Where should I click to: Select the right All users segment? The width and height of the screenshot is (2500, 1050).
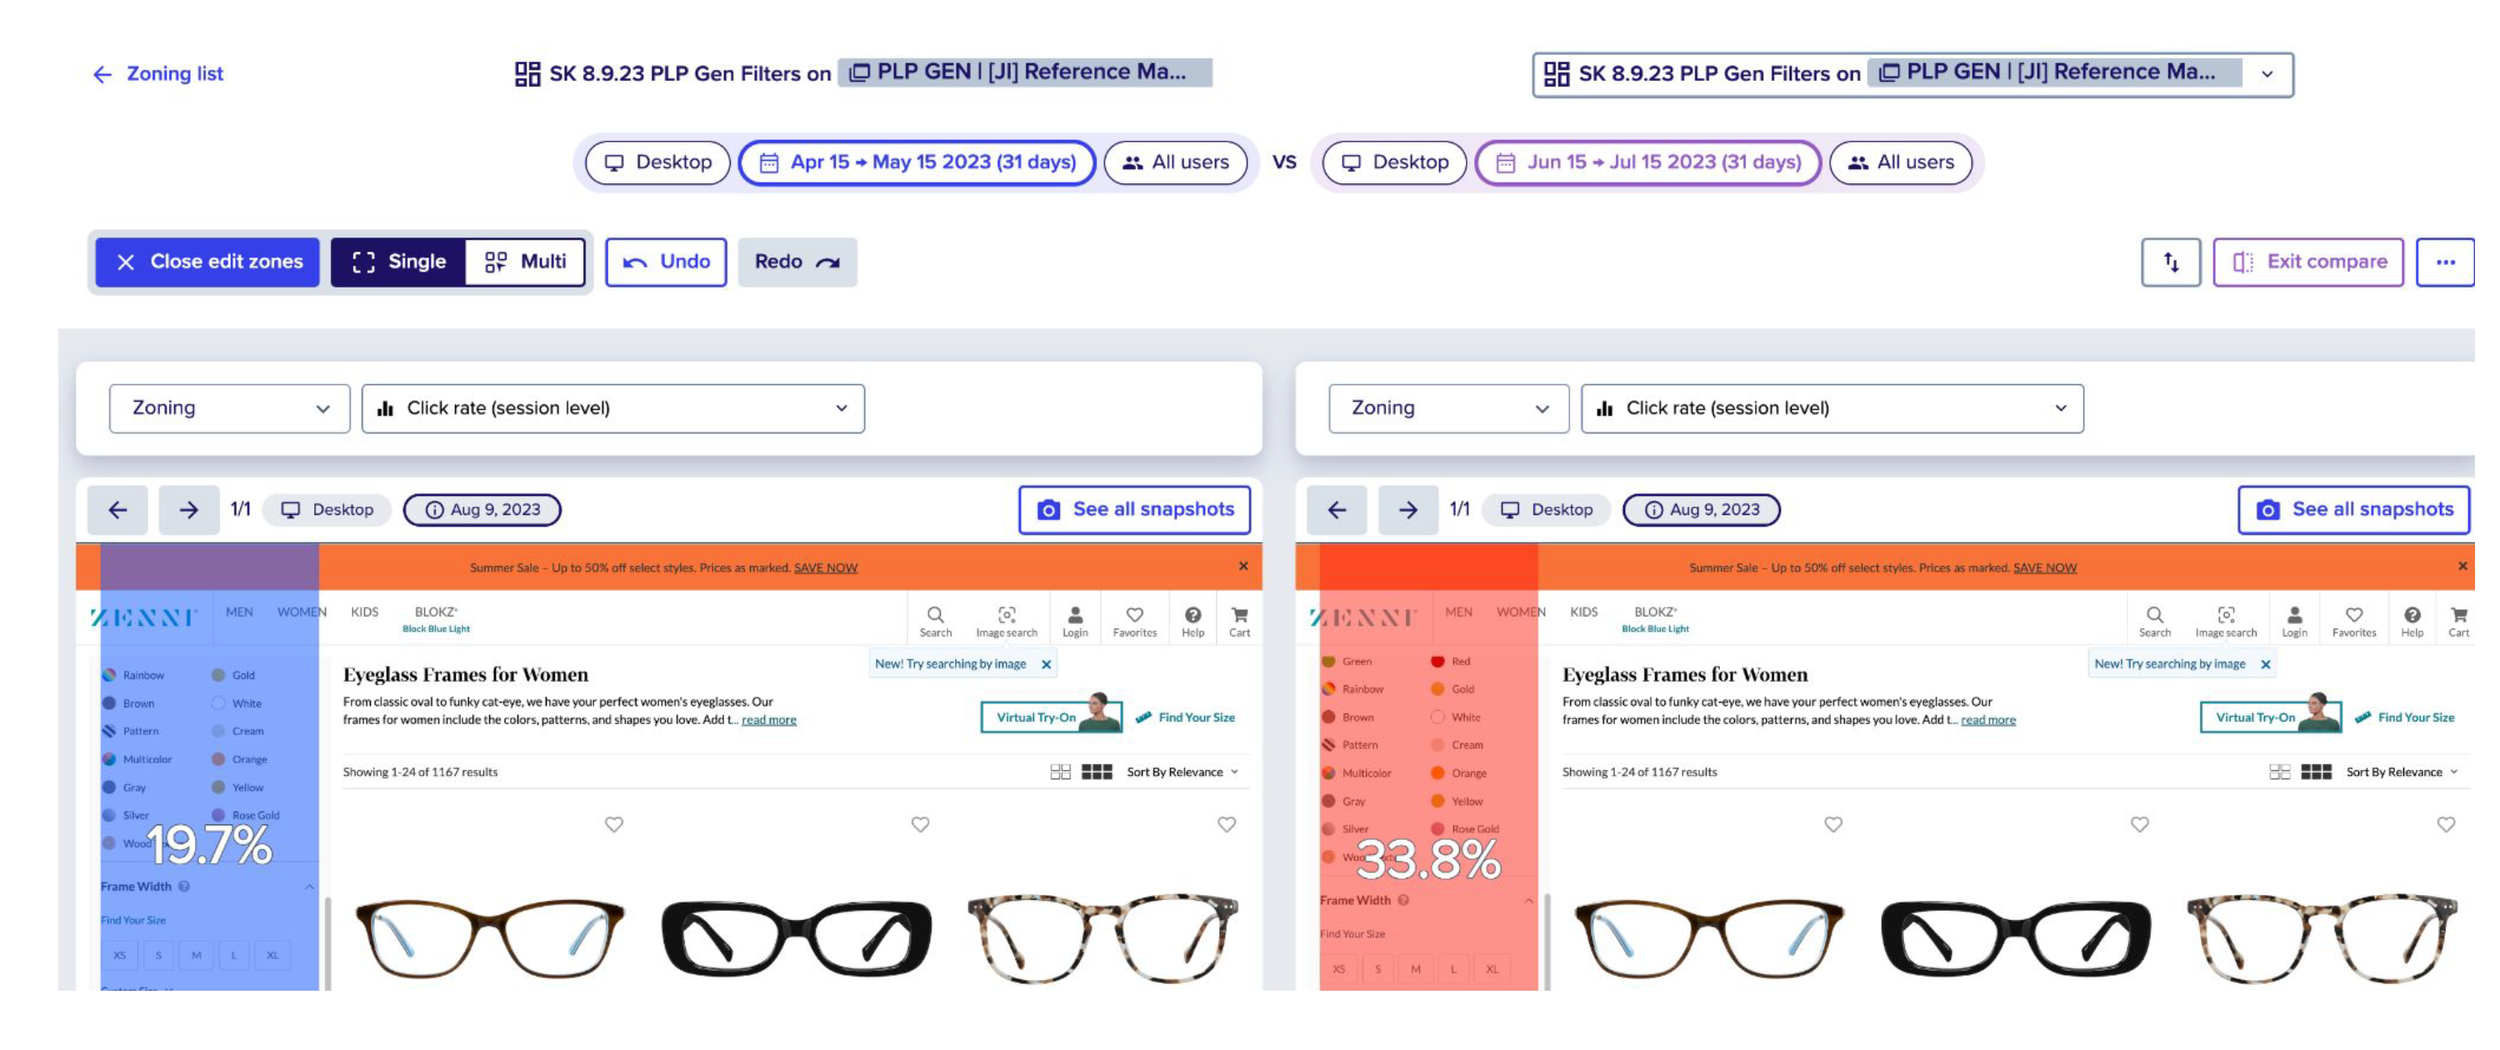(x=1900, y=162)
